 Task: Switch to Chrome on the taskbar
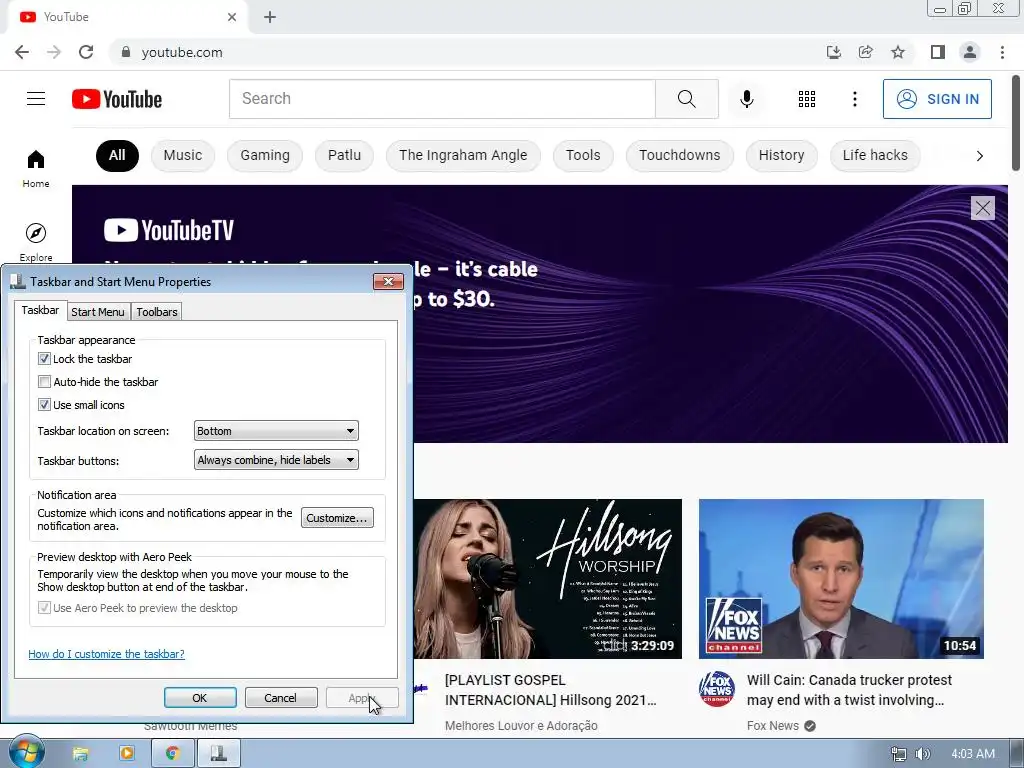172,753
